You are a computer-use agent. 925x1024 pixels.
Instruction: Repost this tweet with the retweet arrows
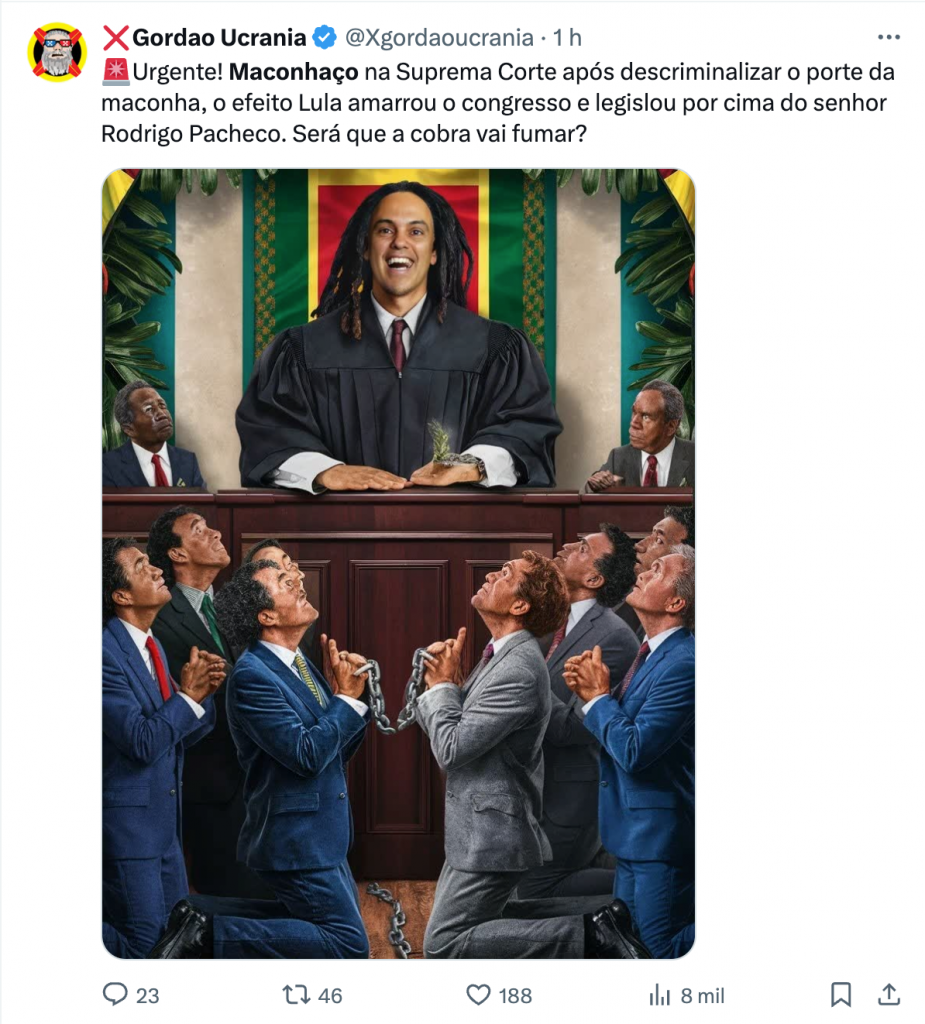click(295, 995)
